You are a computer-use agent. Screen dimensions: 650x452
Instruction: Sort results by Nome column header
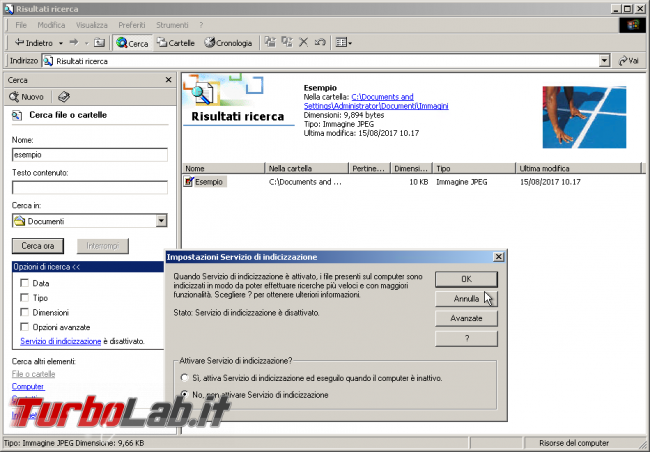(223, 168)
